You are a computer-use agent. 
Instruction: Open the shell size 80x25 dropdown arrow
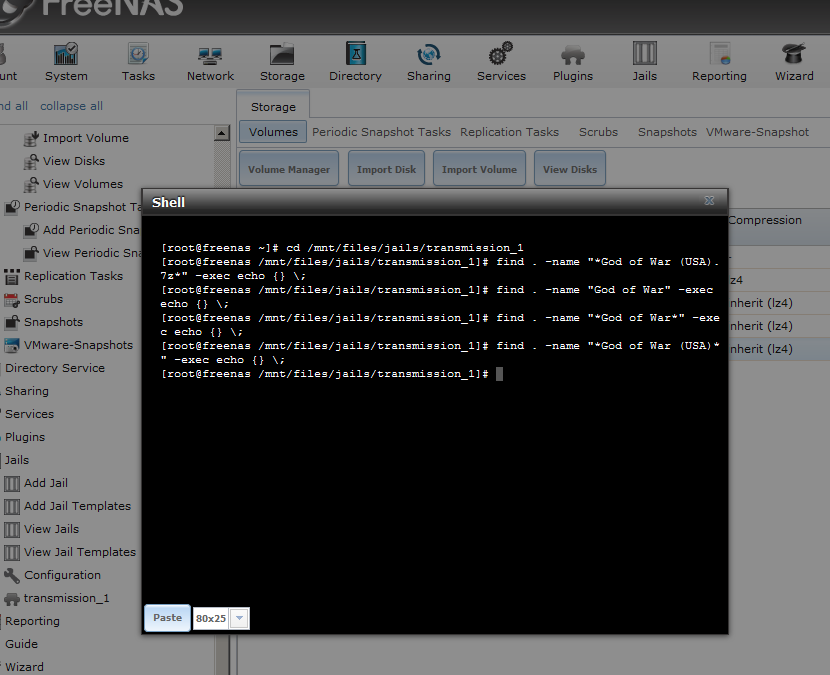tap(239, 618)
